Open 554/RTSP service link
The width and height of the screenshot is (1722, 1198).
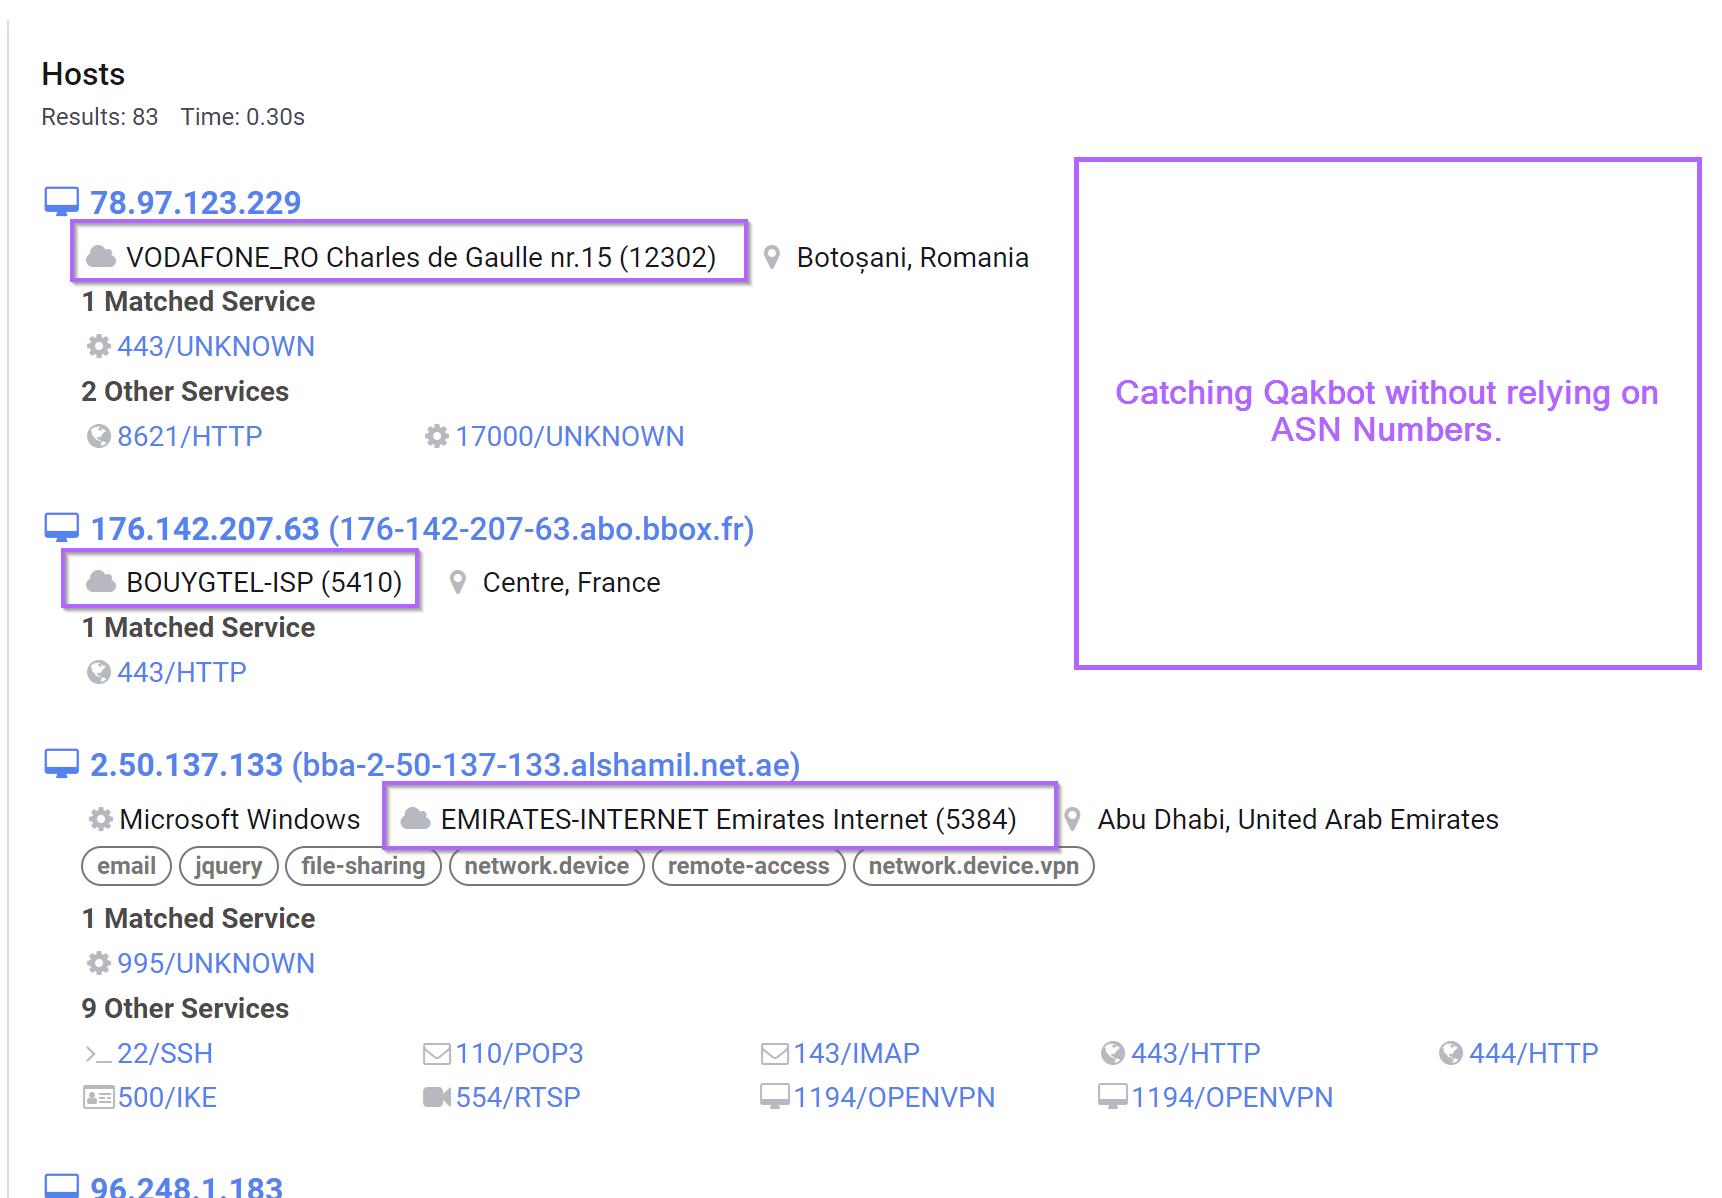(518, 1097)
